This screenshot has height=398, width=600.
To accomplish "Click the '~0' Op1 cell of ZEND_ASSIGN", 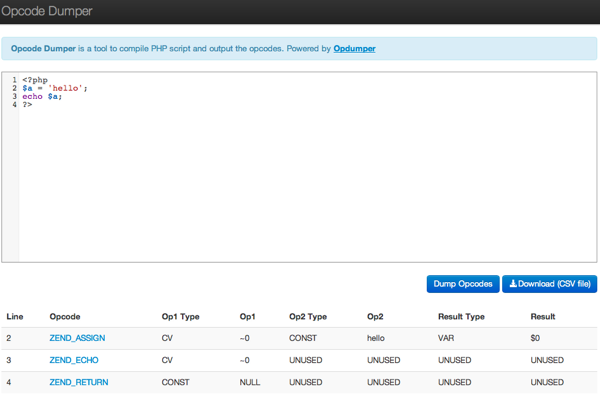I will click(245, 338).
